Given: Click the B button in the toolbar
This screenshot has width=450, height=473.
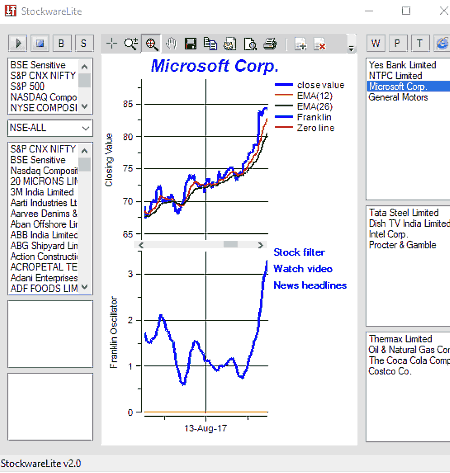Looking at the screenshot, I should tap(62, 43).
